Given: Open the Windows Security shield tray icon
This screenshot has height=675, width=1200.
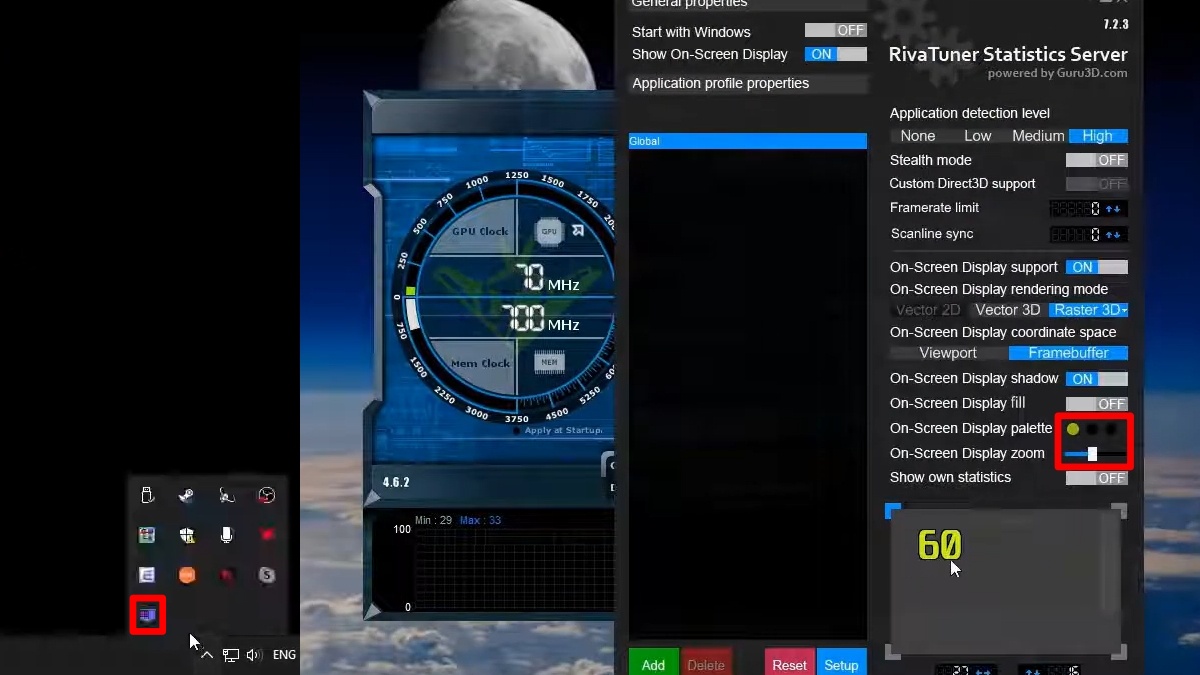Looking at the screenshot, I should tap(187, 535).
